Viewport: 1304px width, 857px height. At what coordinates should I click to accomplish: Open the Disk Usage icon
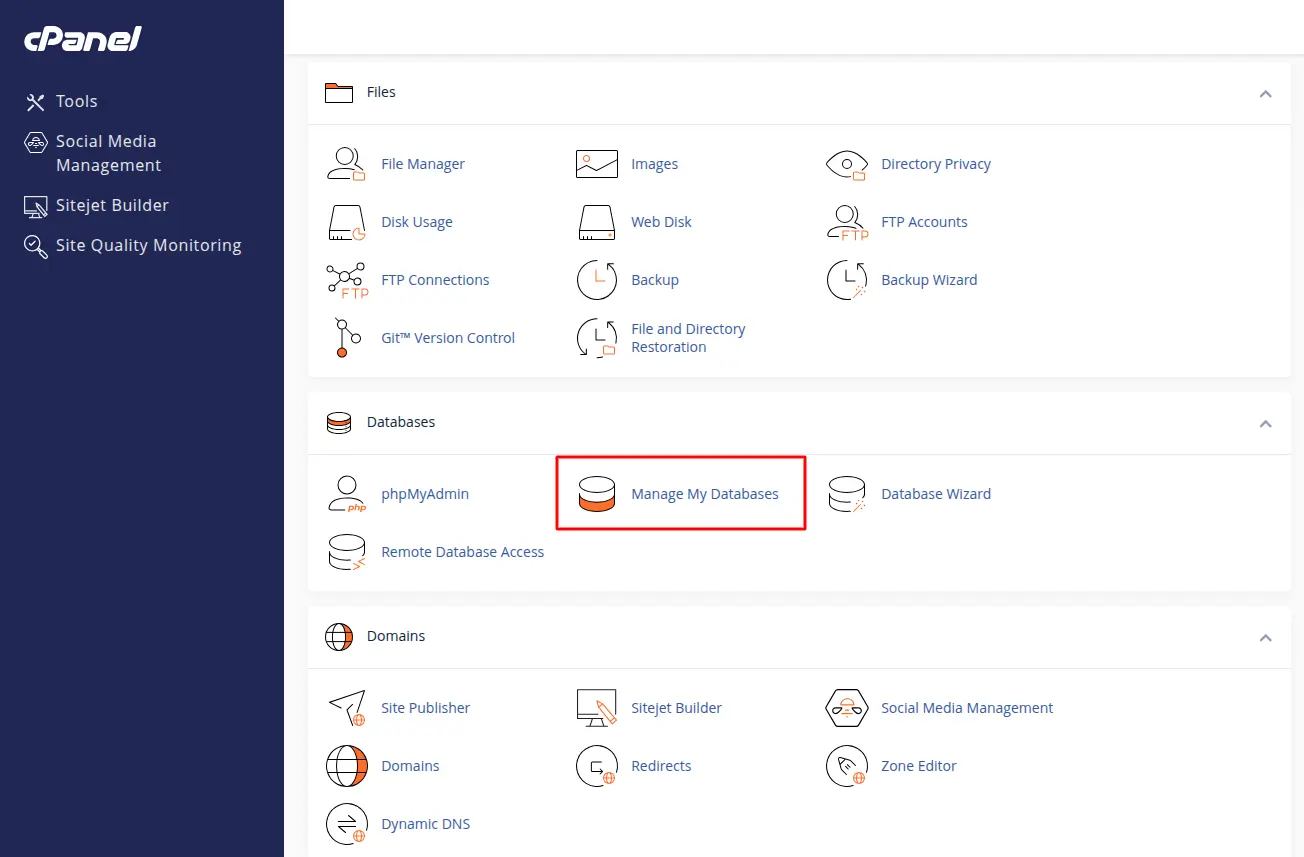pos(346,222)
